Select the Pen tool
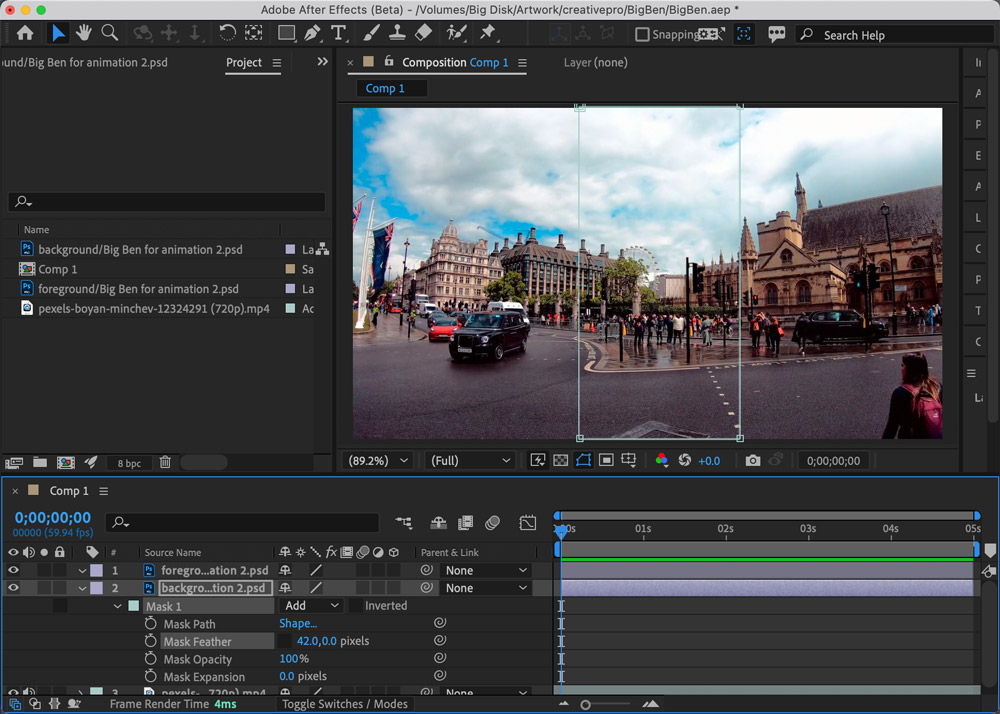Viewport: 1000px width, 714px height. click(x=313, y=33)
